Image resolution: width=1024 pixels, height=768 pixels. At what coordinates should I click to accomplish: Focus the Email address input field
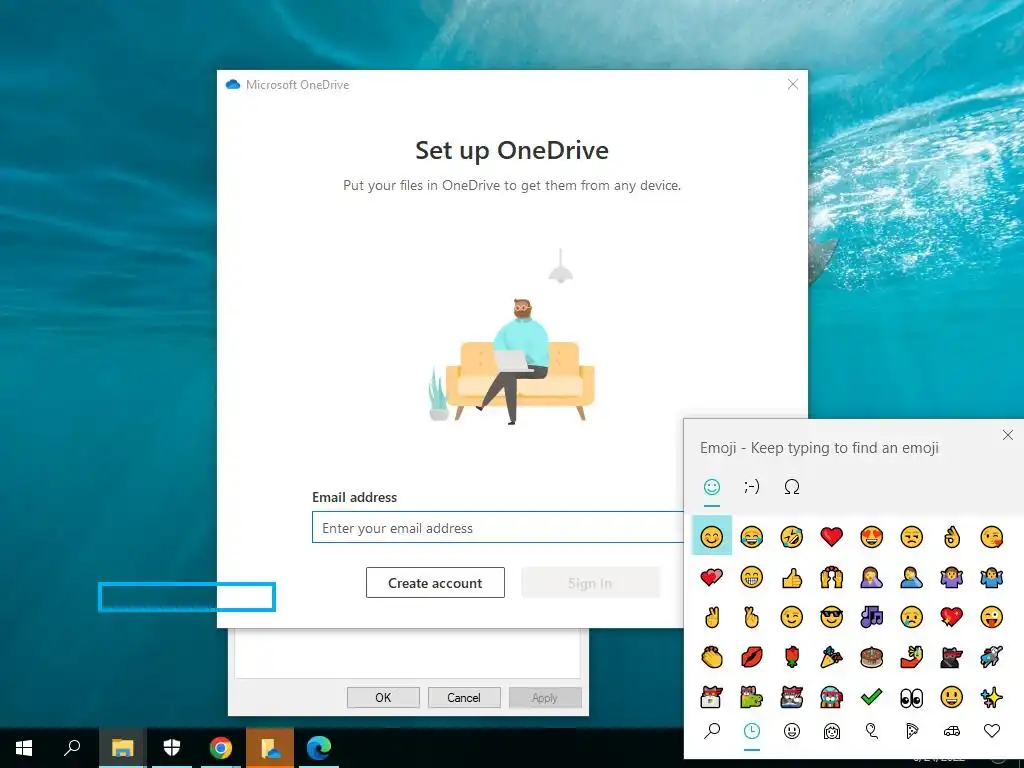click(498, 528)
